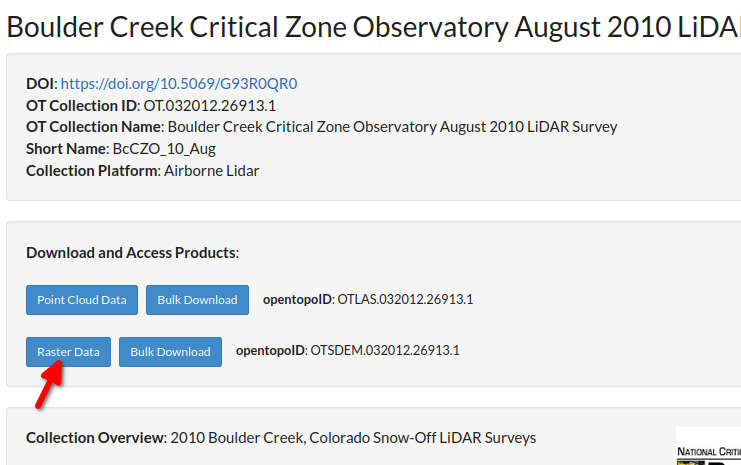This screenshot has height=465, width=741.
Task: Click the BcCZO_10_Aug short name value
Action: (x=164, y=149)
